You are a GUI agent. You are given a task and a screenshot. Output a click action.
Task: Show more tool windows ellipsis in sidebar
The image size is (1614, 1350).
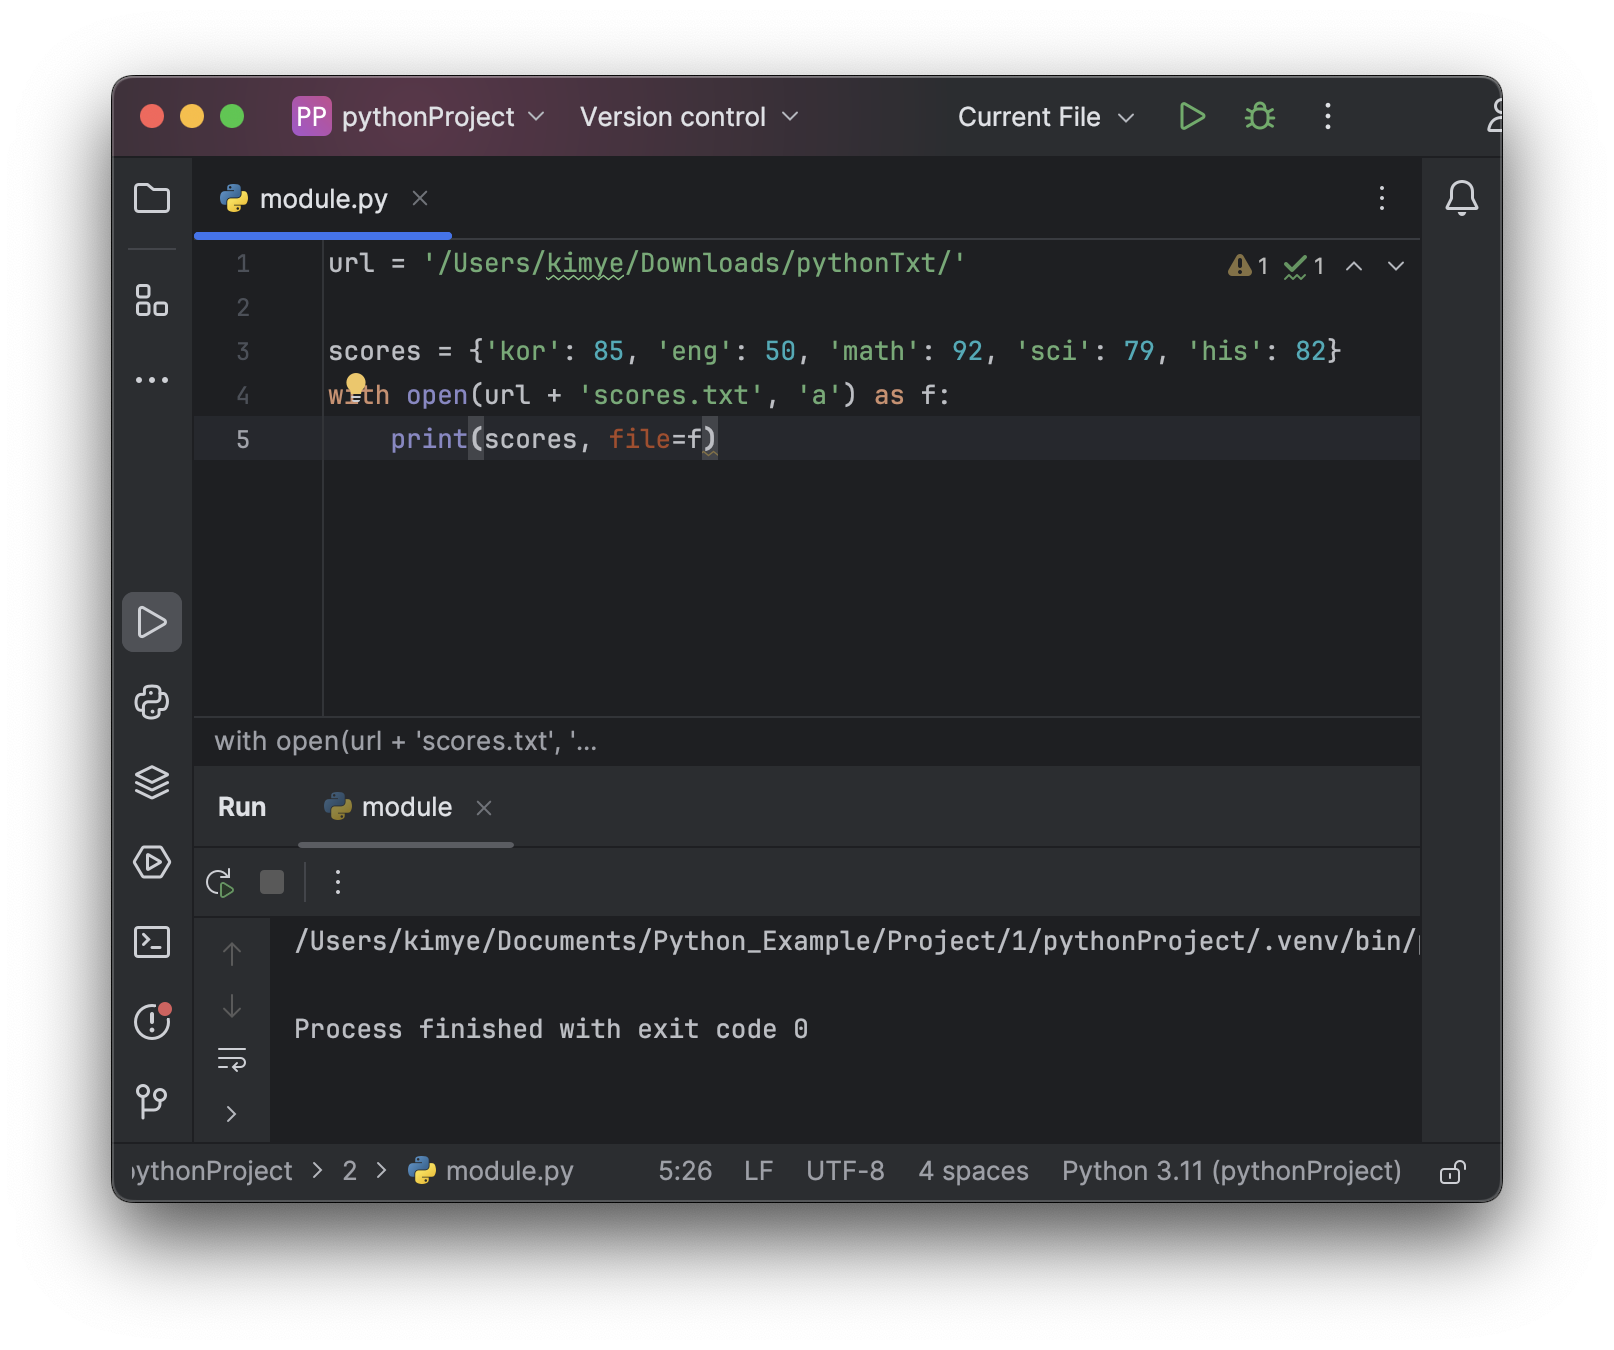(x=152, y=380)
